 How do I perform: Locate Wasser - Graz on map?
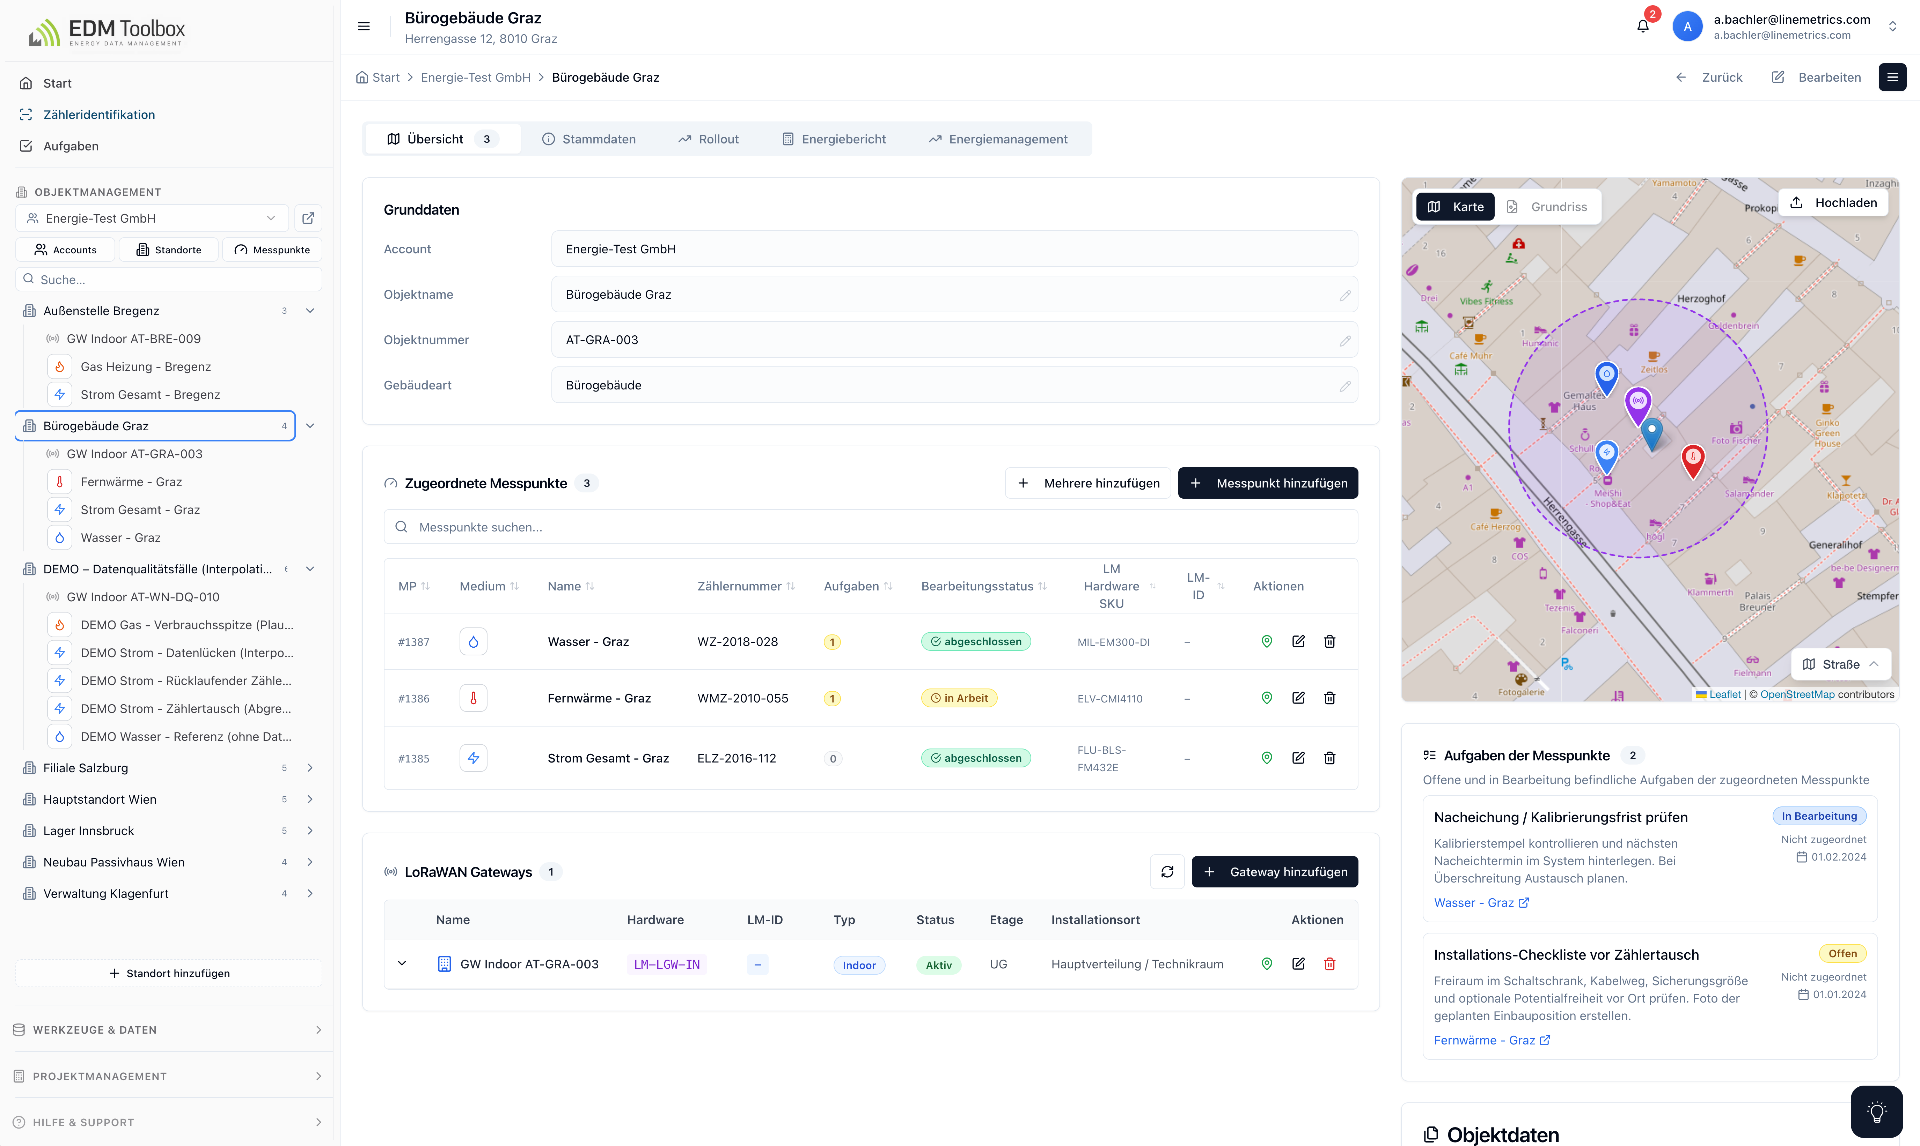pos(1266,642)
